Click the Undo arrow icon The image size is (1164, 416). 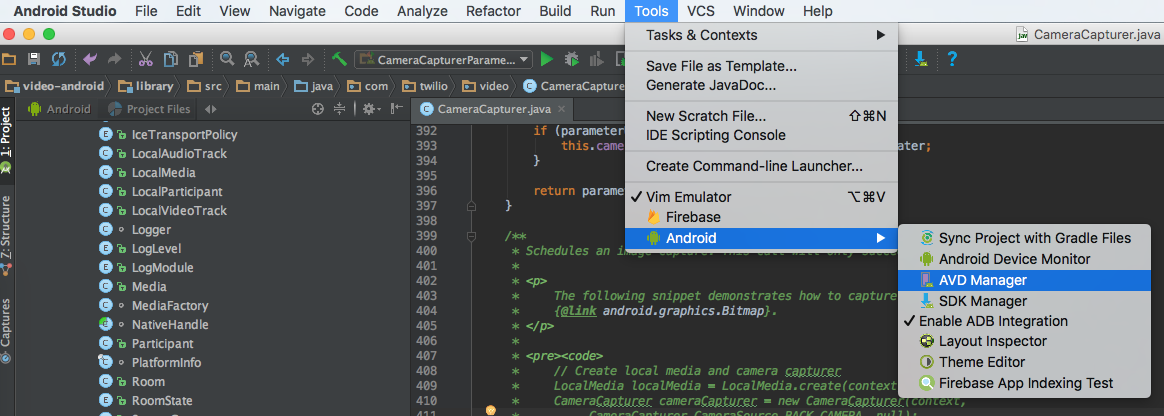90,59
